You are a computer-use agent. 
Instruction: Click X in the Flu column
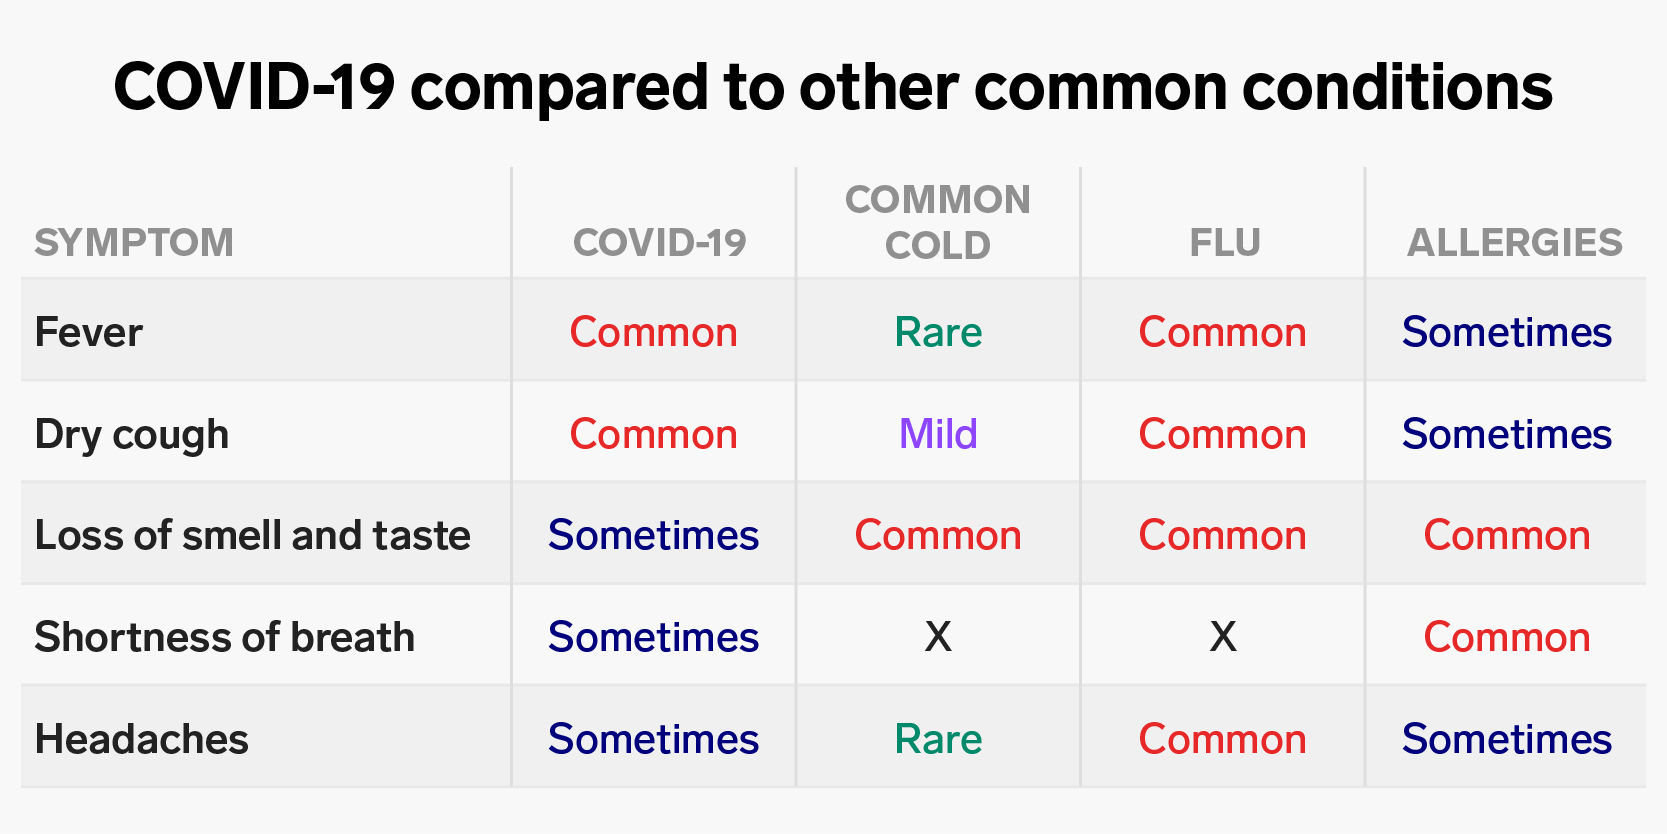tap(1223, 637)
